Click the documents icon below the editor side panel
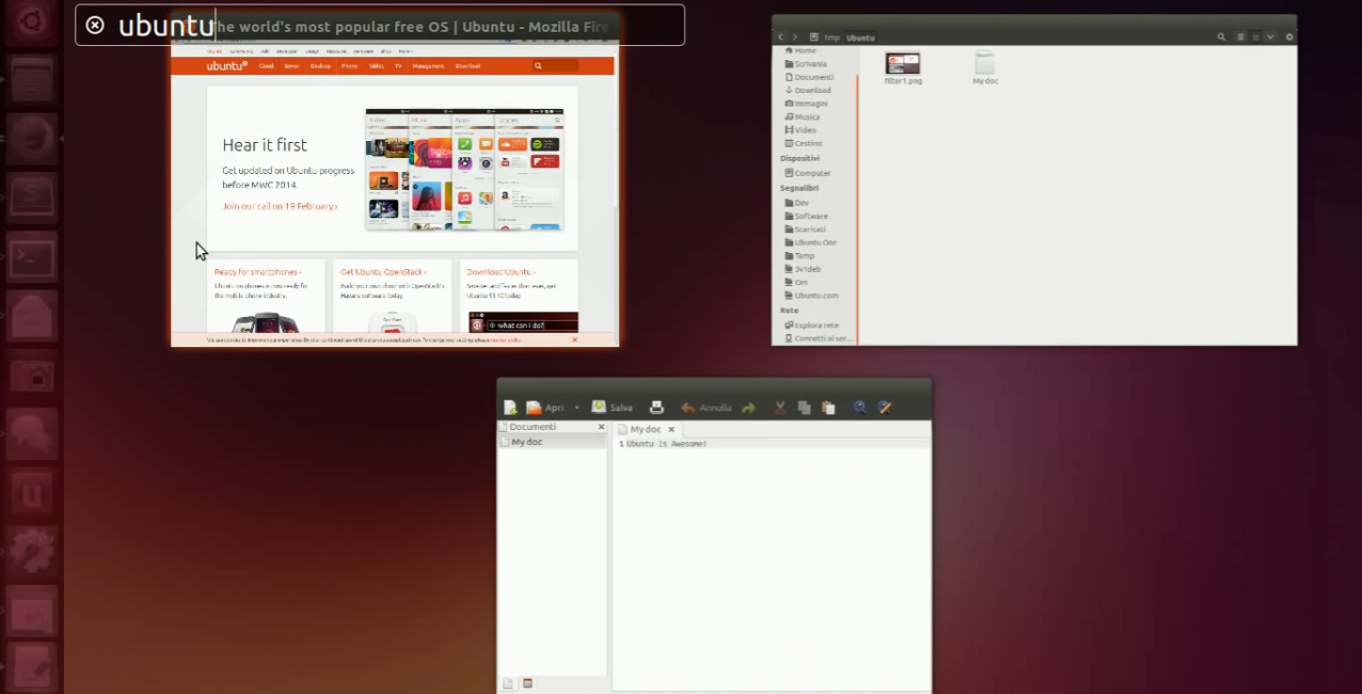1362x694 pixels. pyautogui.click(x=508, y=684)
